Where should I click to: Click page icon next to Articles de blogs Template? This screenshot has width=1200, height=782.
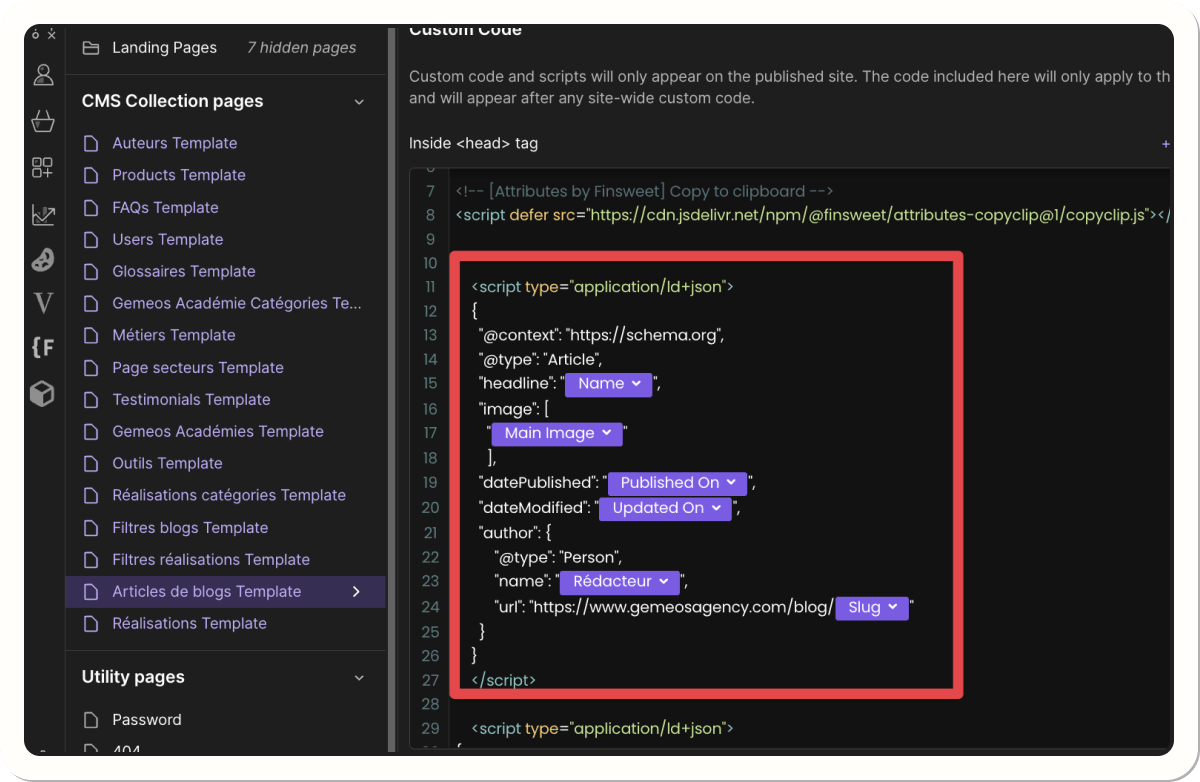click(x=91, y=591)
